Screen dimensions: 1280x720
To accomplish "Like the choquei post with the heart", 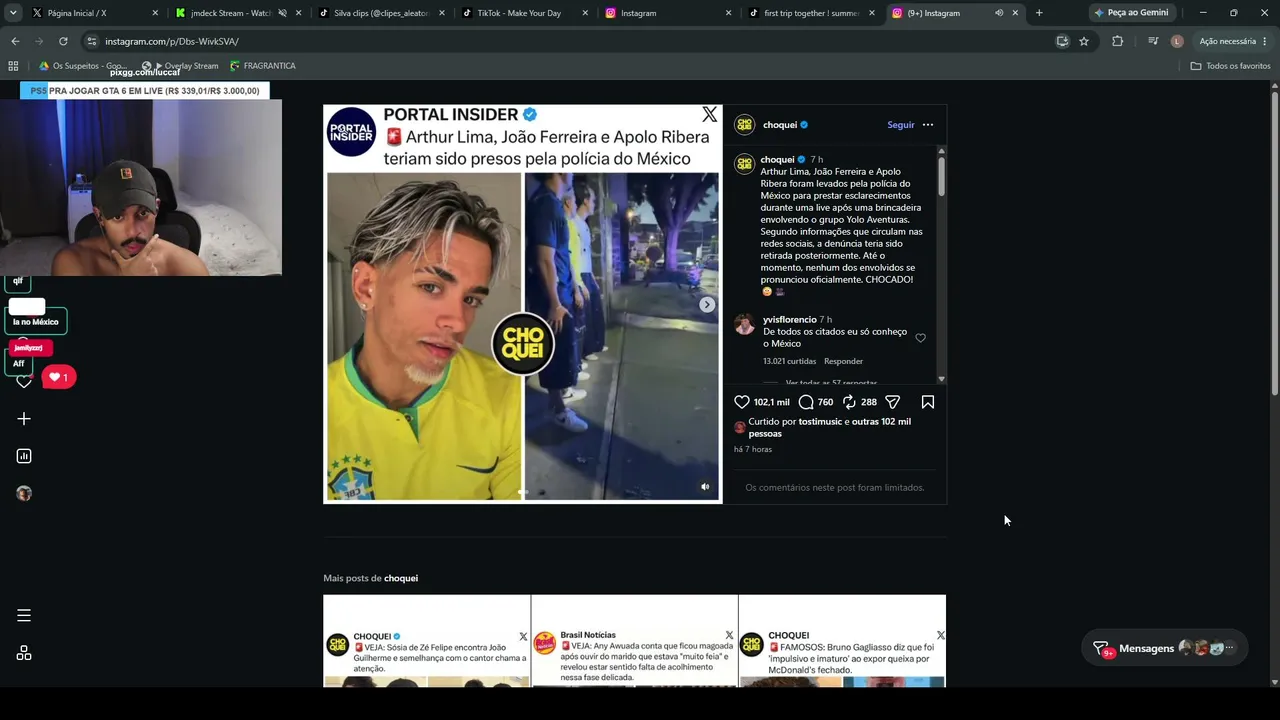I will coord(742,402).
